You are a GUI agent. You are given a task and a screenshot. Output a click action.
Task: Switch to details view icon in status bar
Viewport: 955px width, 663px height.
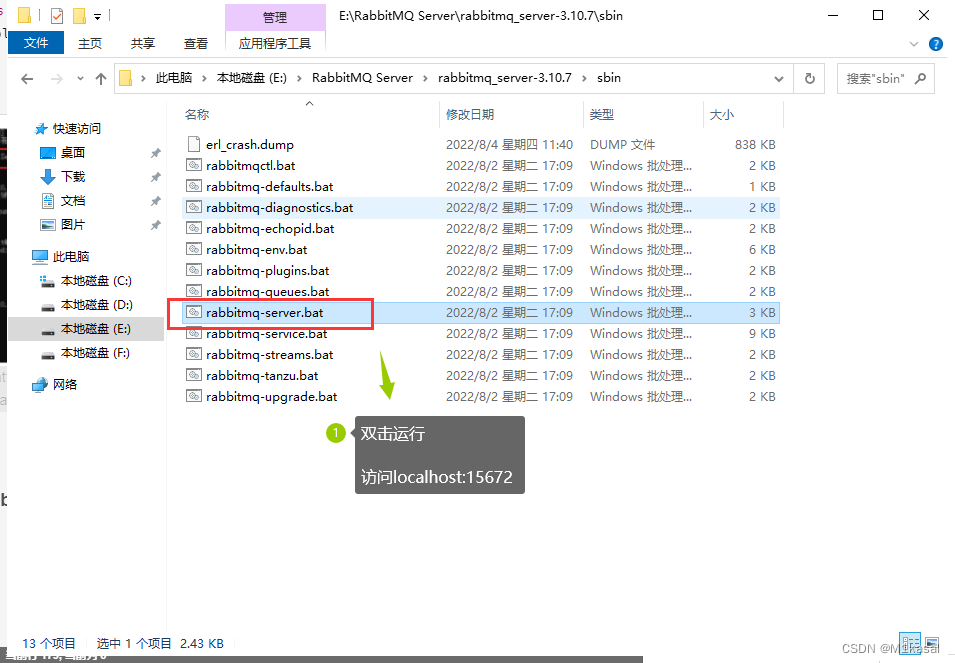click(911, 643)
